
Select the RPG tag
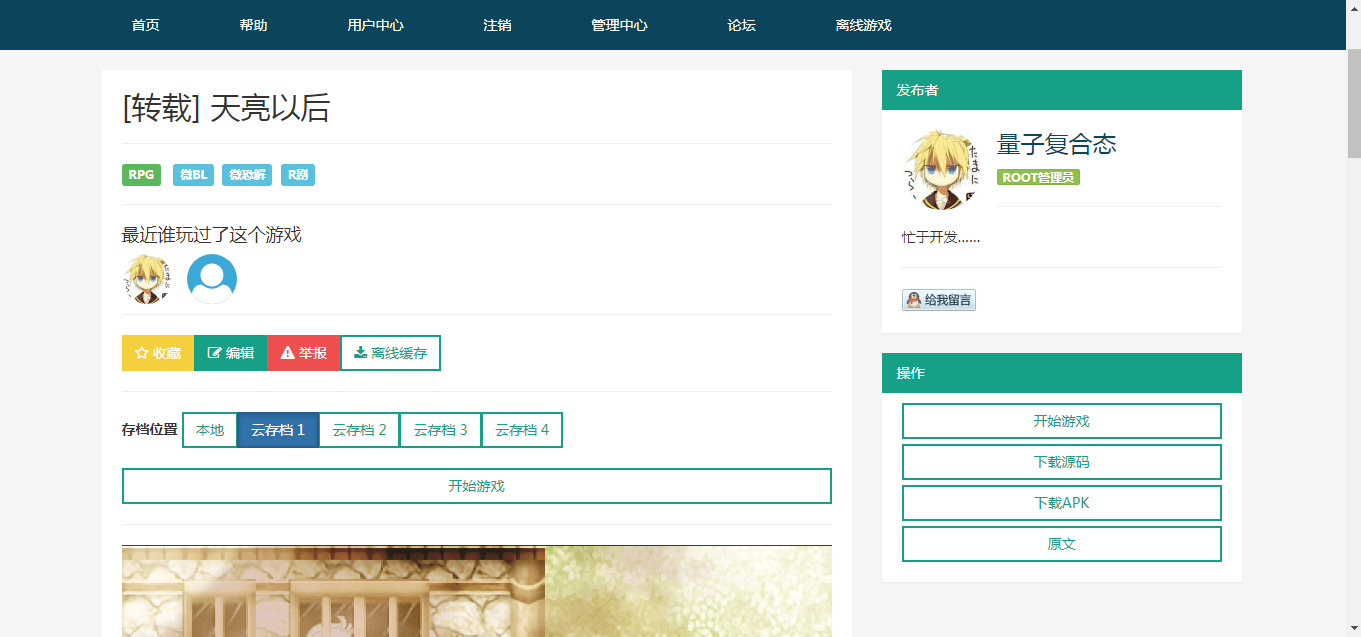[141, 175]
